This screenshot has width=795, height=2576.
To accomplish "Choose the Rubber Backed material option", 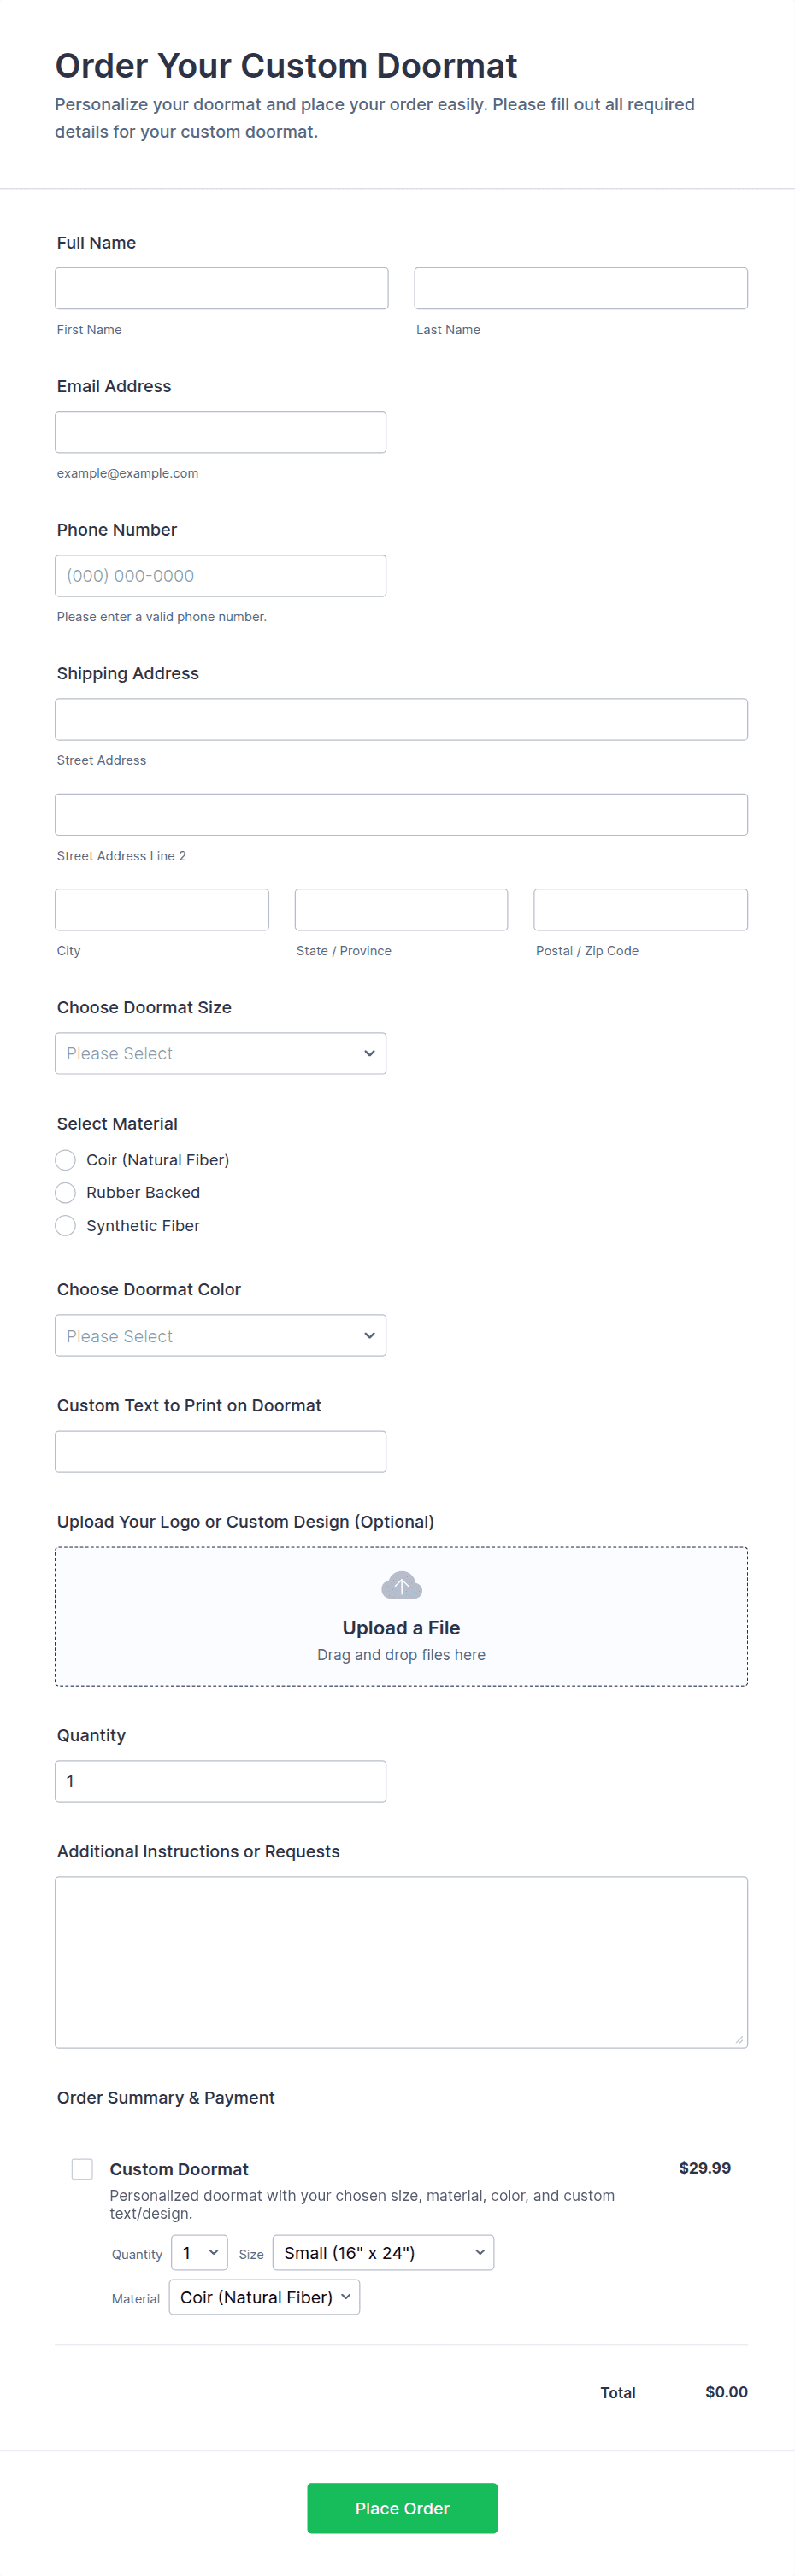I will point(66,1192).
